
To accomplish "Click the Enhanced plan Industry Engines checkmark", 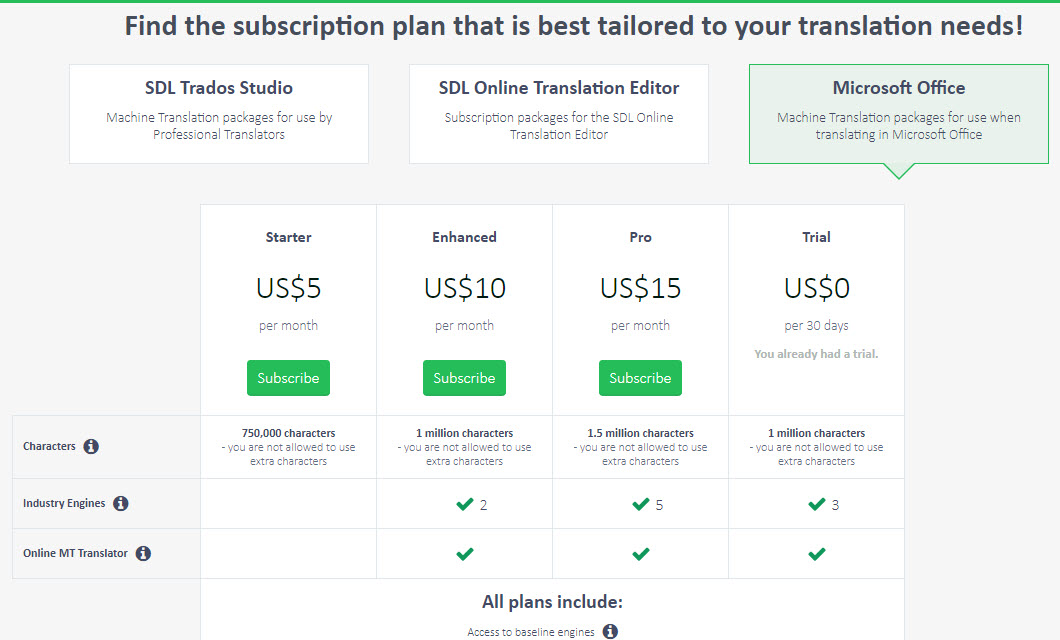I will 464,504.
